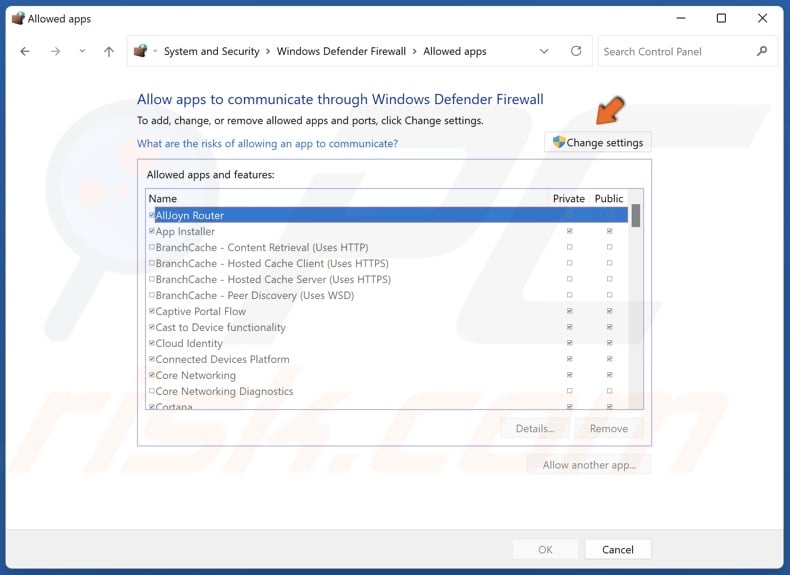
Task: Select the App Installer row
Action: [387, 231]
